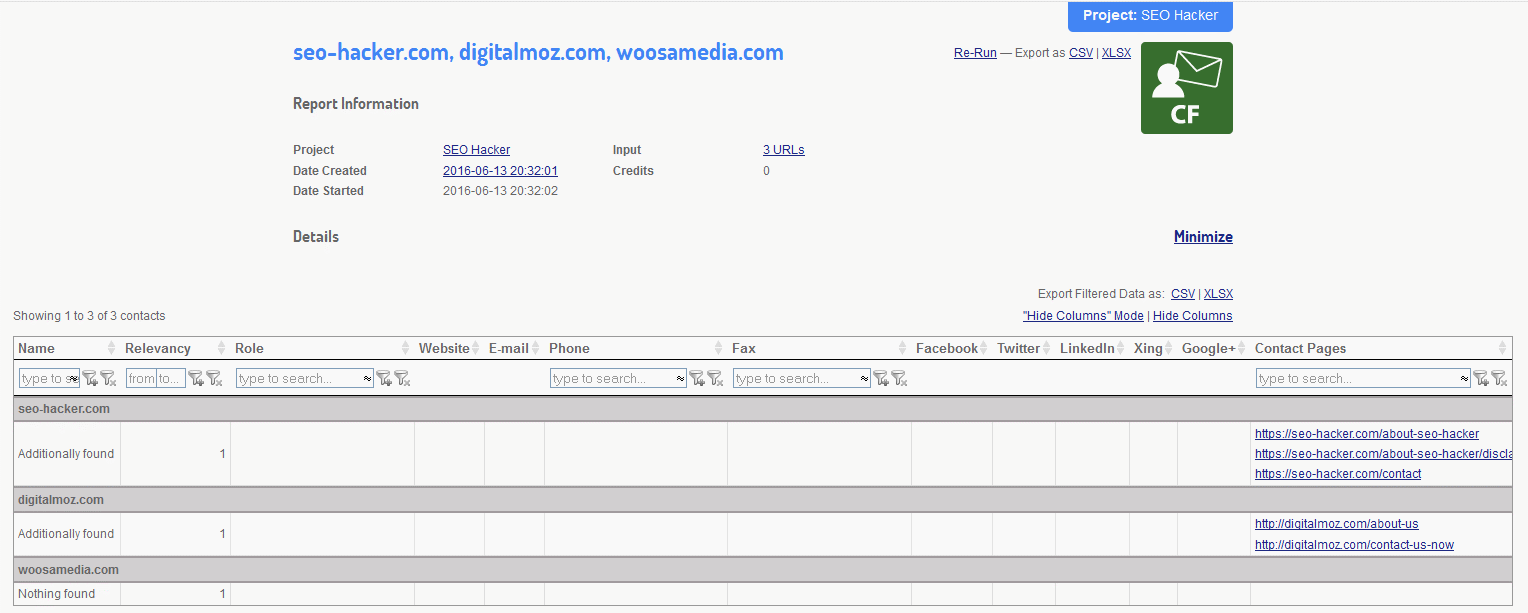
Task: Open the Project: SEO Hacker tab
Action: tap(1150, 16)
